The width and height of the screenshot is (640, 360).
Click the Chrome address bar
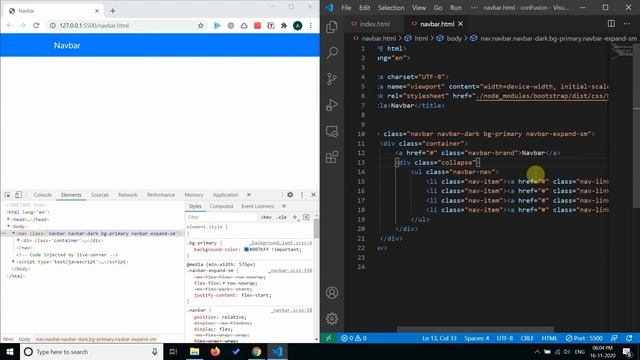127,25
